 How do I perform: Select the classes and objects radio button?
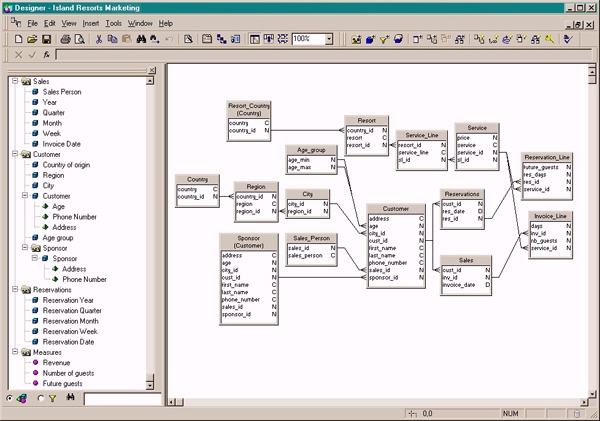click(10, 398)
